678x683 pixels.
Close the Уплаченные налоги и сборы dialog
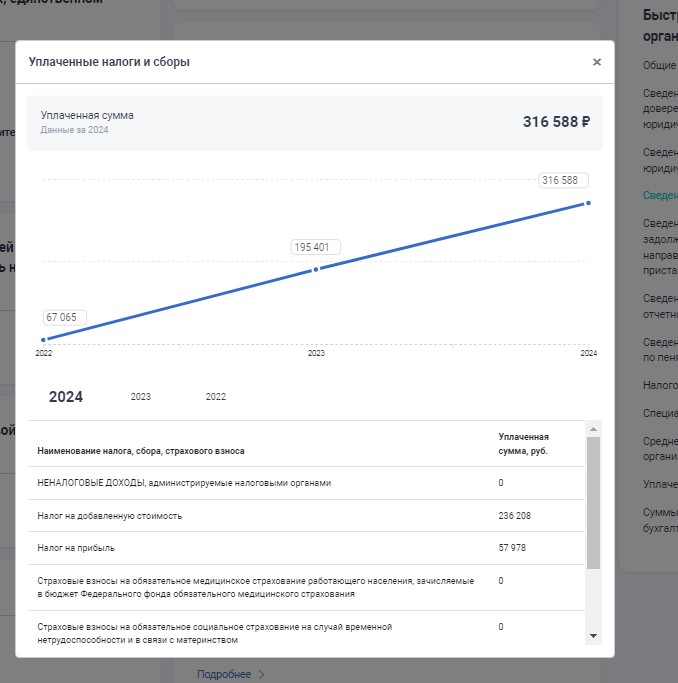point(597,62)
